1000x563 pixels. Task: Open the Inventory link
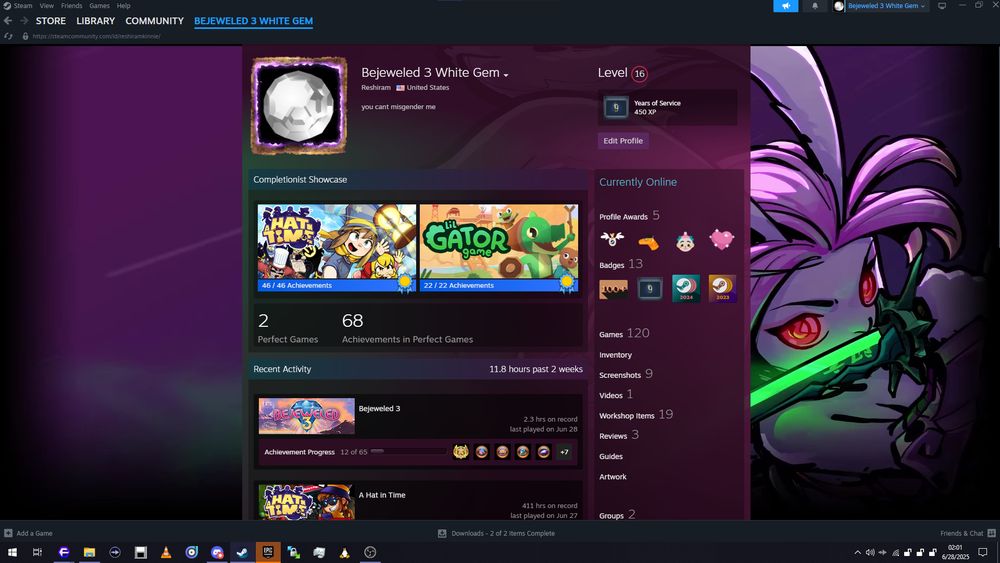tap(615, 355)
